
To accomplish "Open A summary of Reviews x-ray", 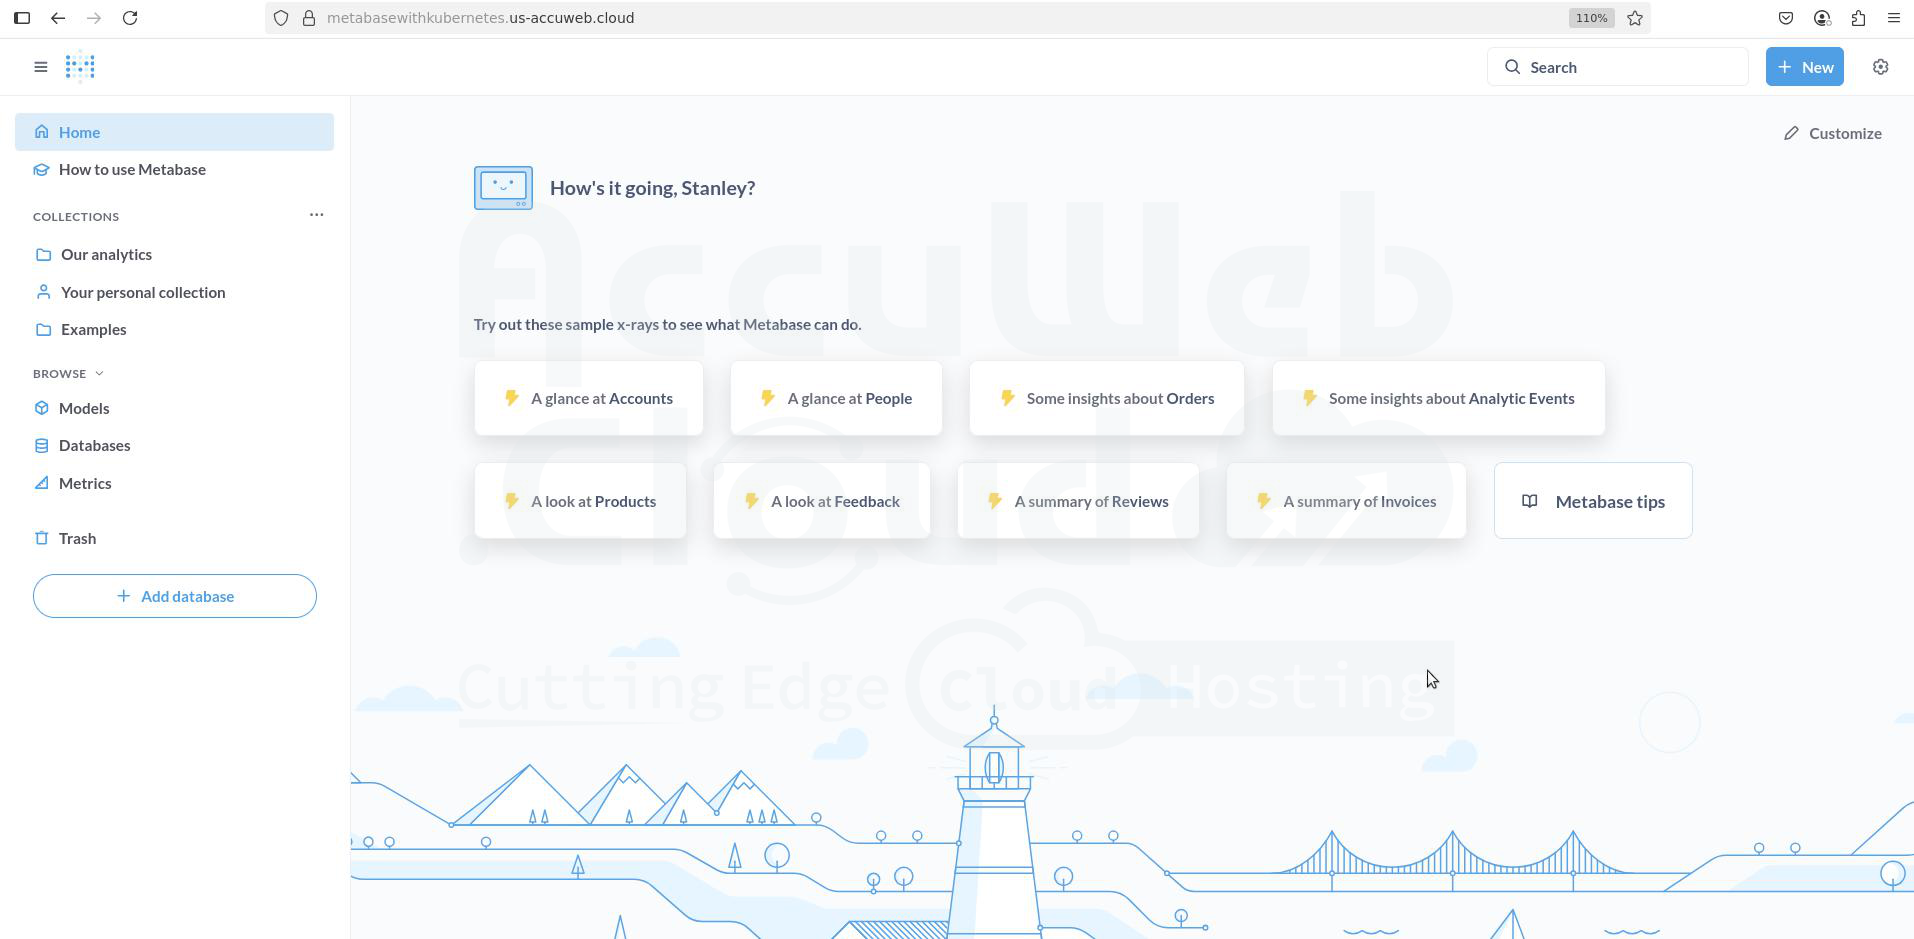I will (x=1078, y=501).
